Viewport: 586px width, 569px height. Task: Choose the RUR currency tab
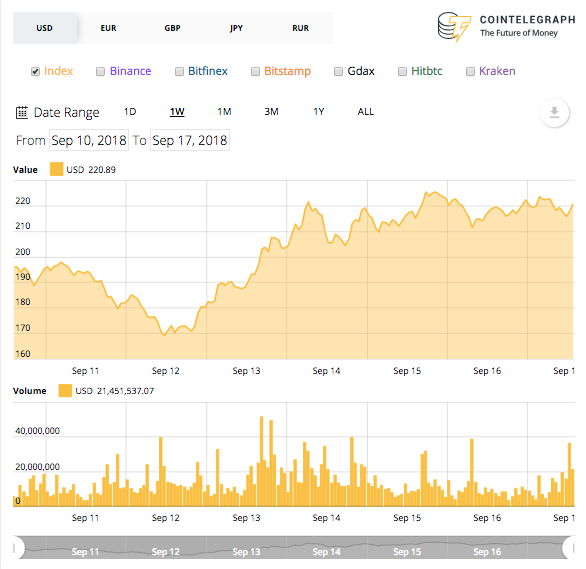pyautogui.click(x=300, y=28)
